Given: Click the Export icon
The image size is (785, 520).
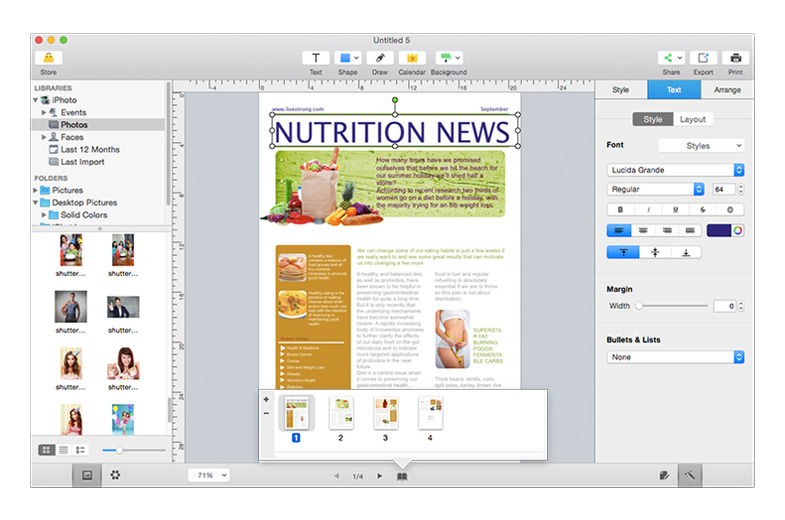Looking at the screenshot, I should 703,58.
